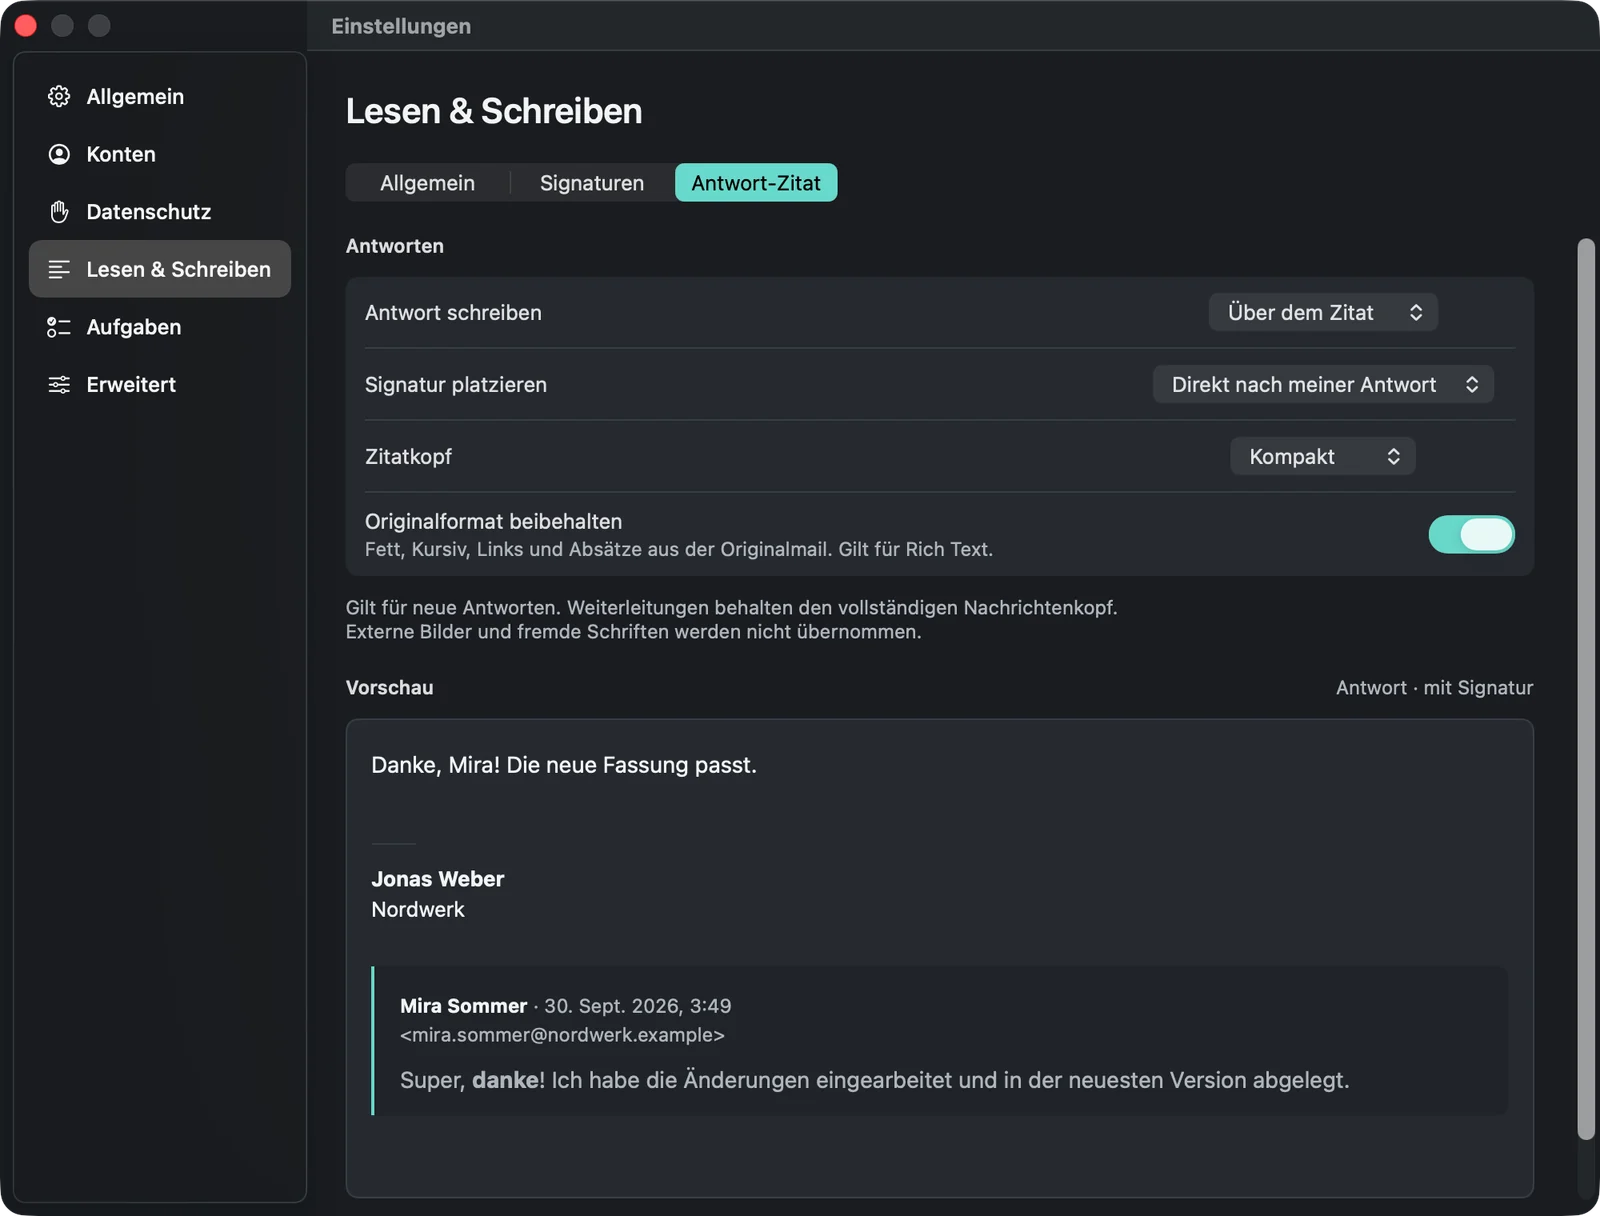Click the text-lines icon beside Lesen & Schreiben
This screenshot has width=1600, height=1216.
tap(59, 269)
